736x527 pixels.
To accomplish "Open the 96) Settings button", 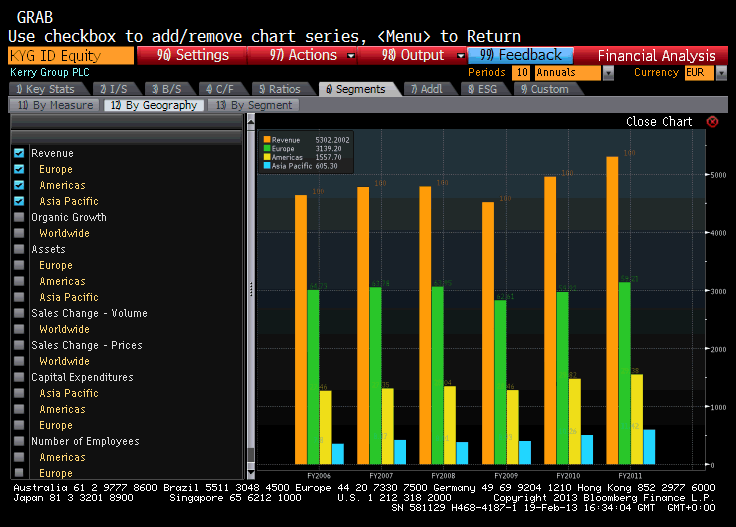I will (x=192, y=55).
